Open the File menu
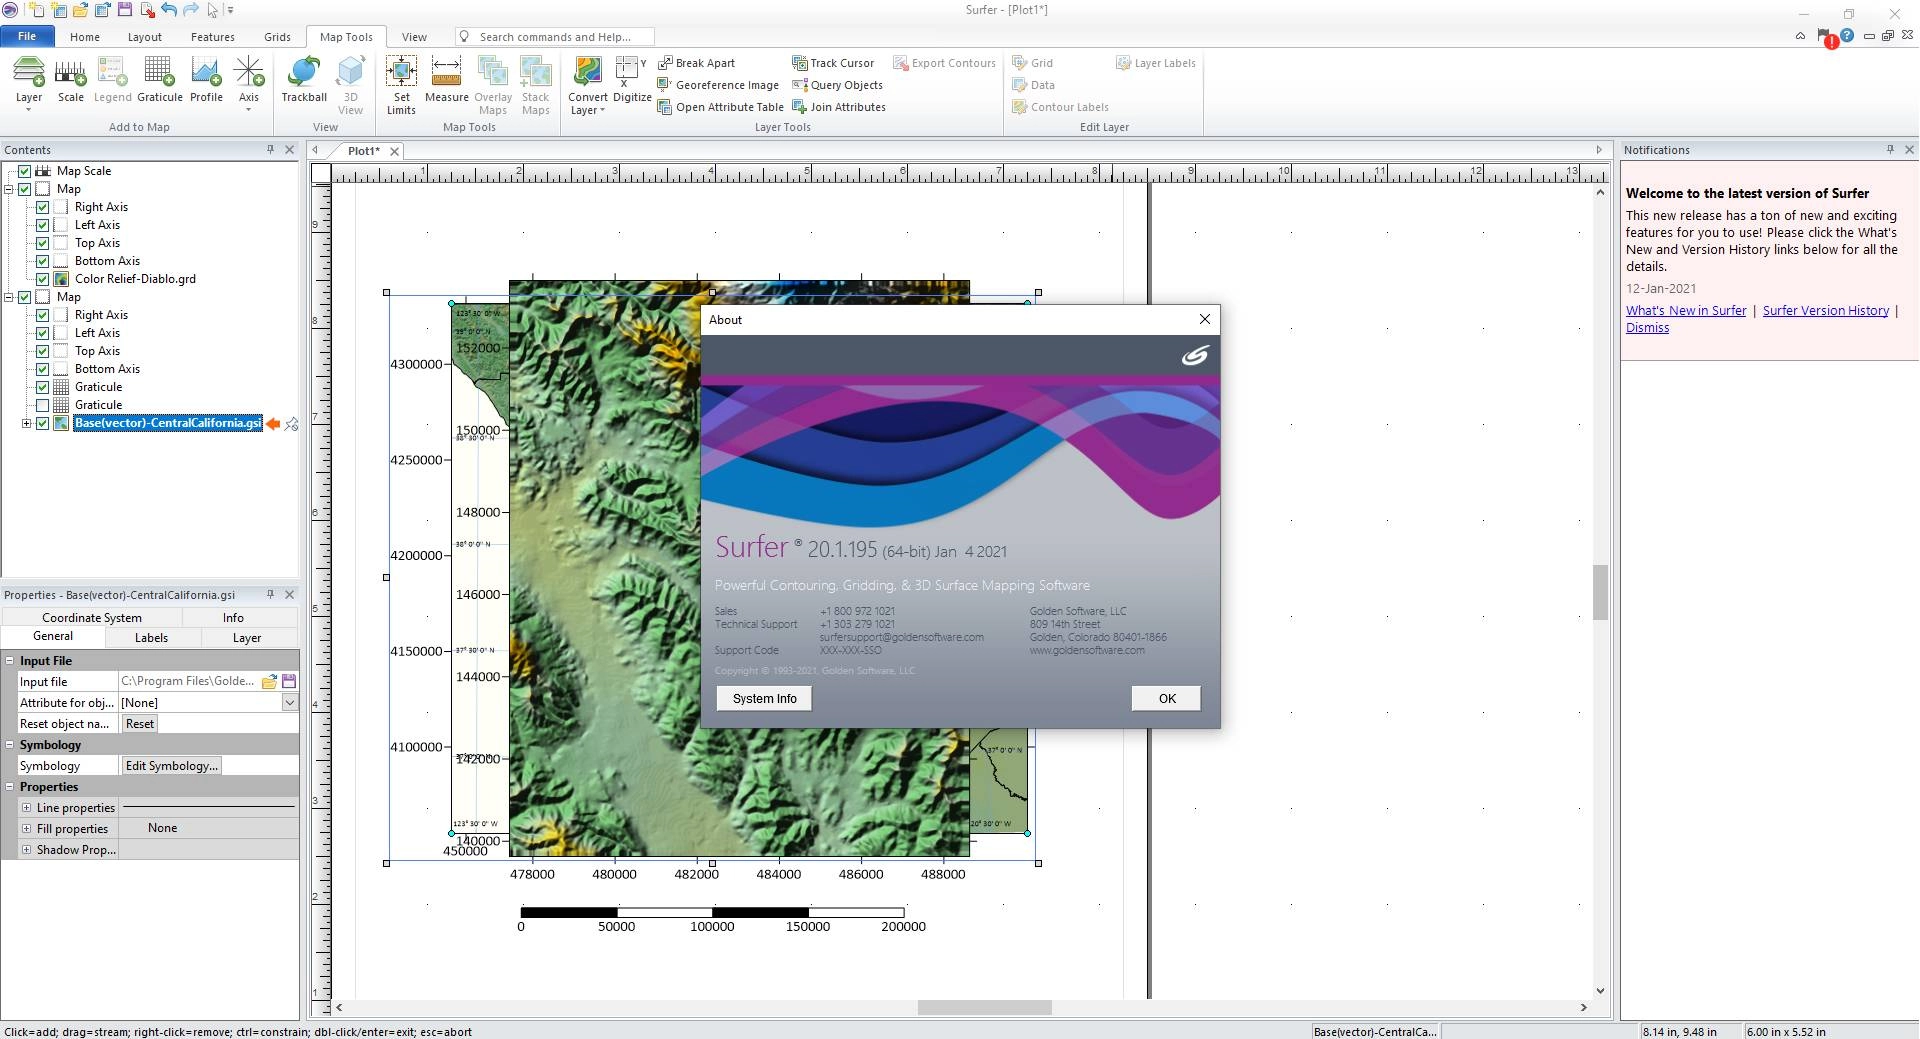This screenshot has width=1920, height=1039. click(27, 36)
